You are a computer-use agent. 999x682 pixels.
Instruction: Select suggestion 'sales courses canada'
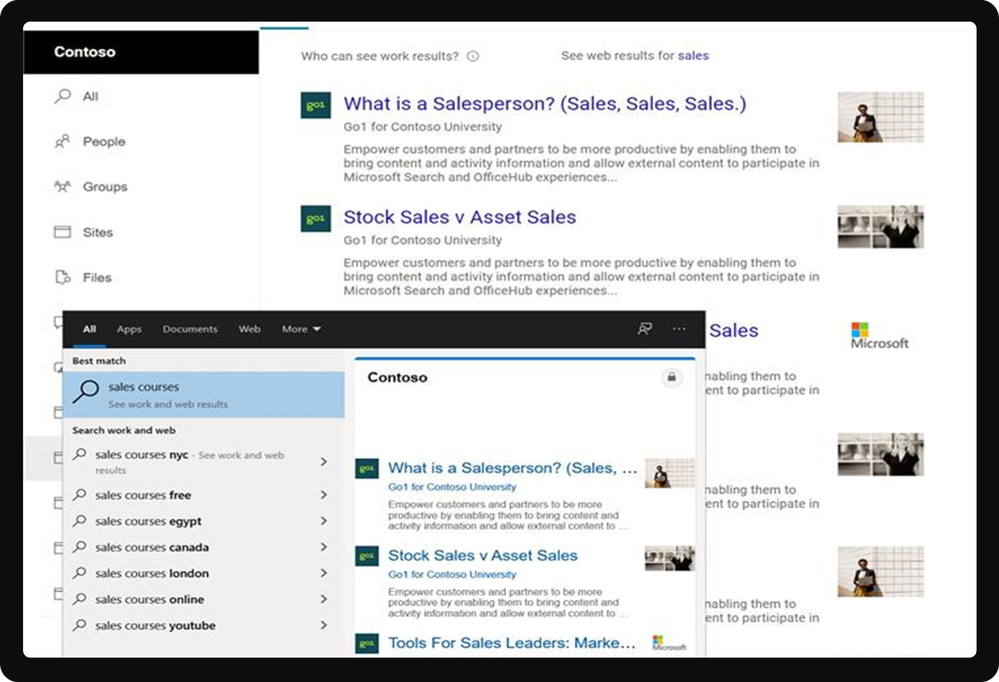152,547
